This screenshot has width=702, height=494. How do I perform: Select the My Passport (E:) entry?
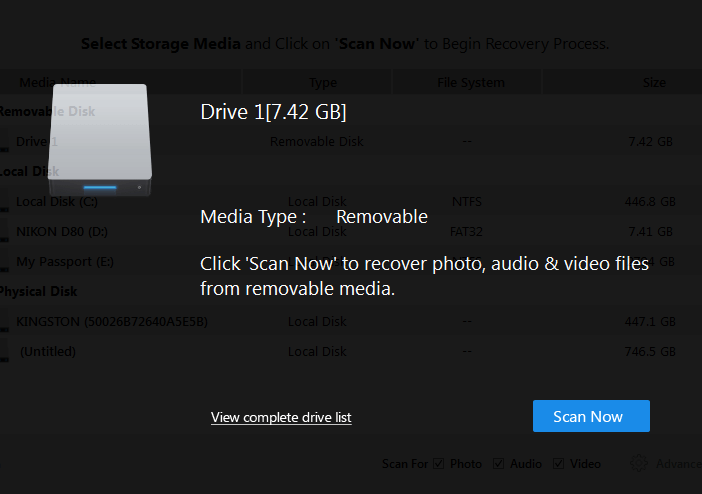click(65, 262)
